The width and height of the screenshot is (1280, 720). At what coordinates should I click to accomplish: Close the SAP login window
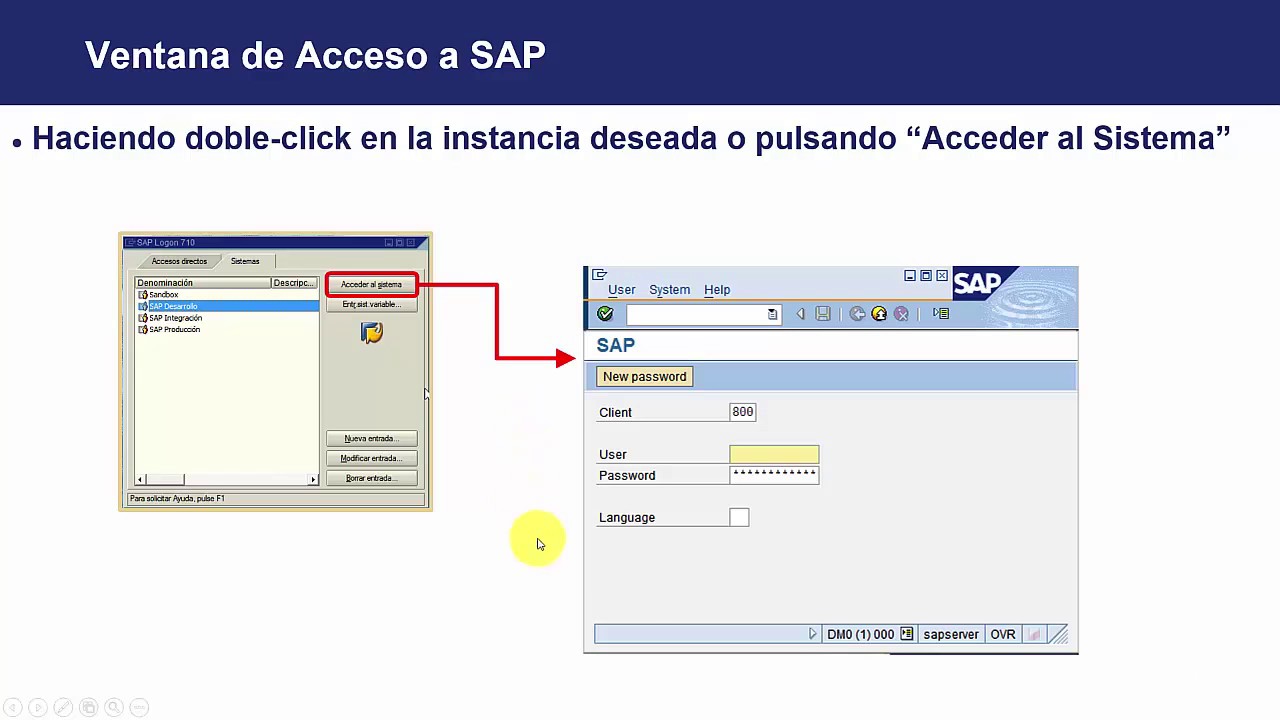point(941,276)
